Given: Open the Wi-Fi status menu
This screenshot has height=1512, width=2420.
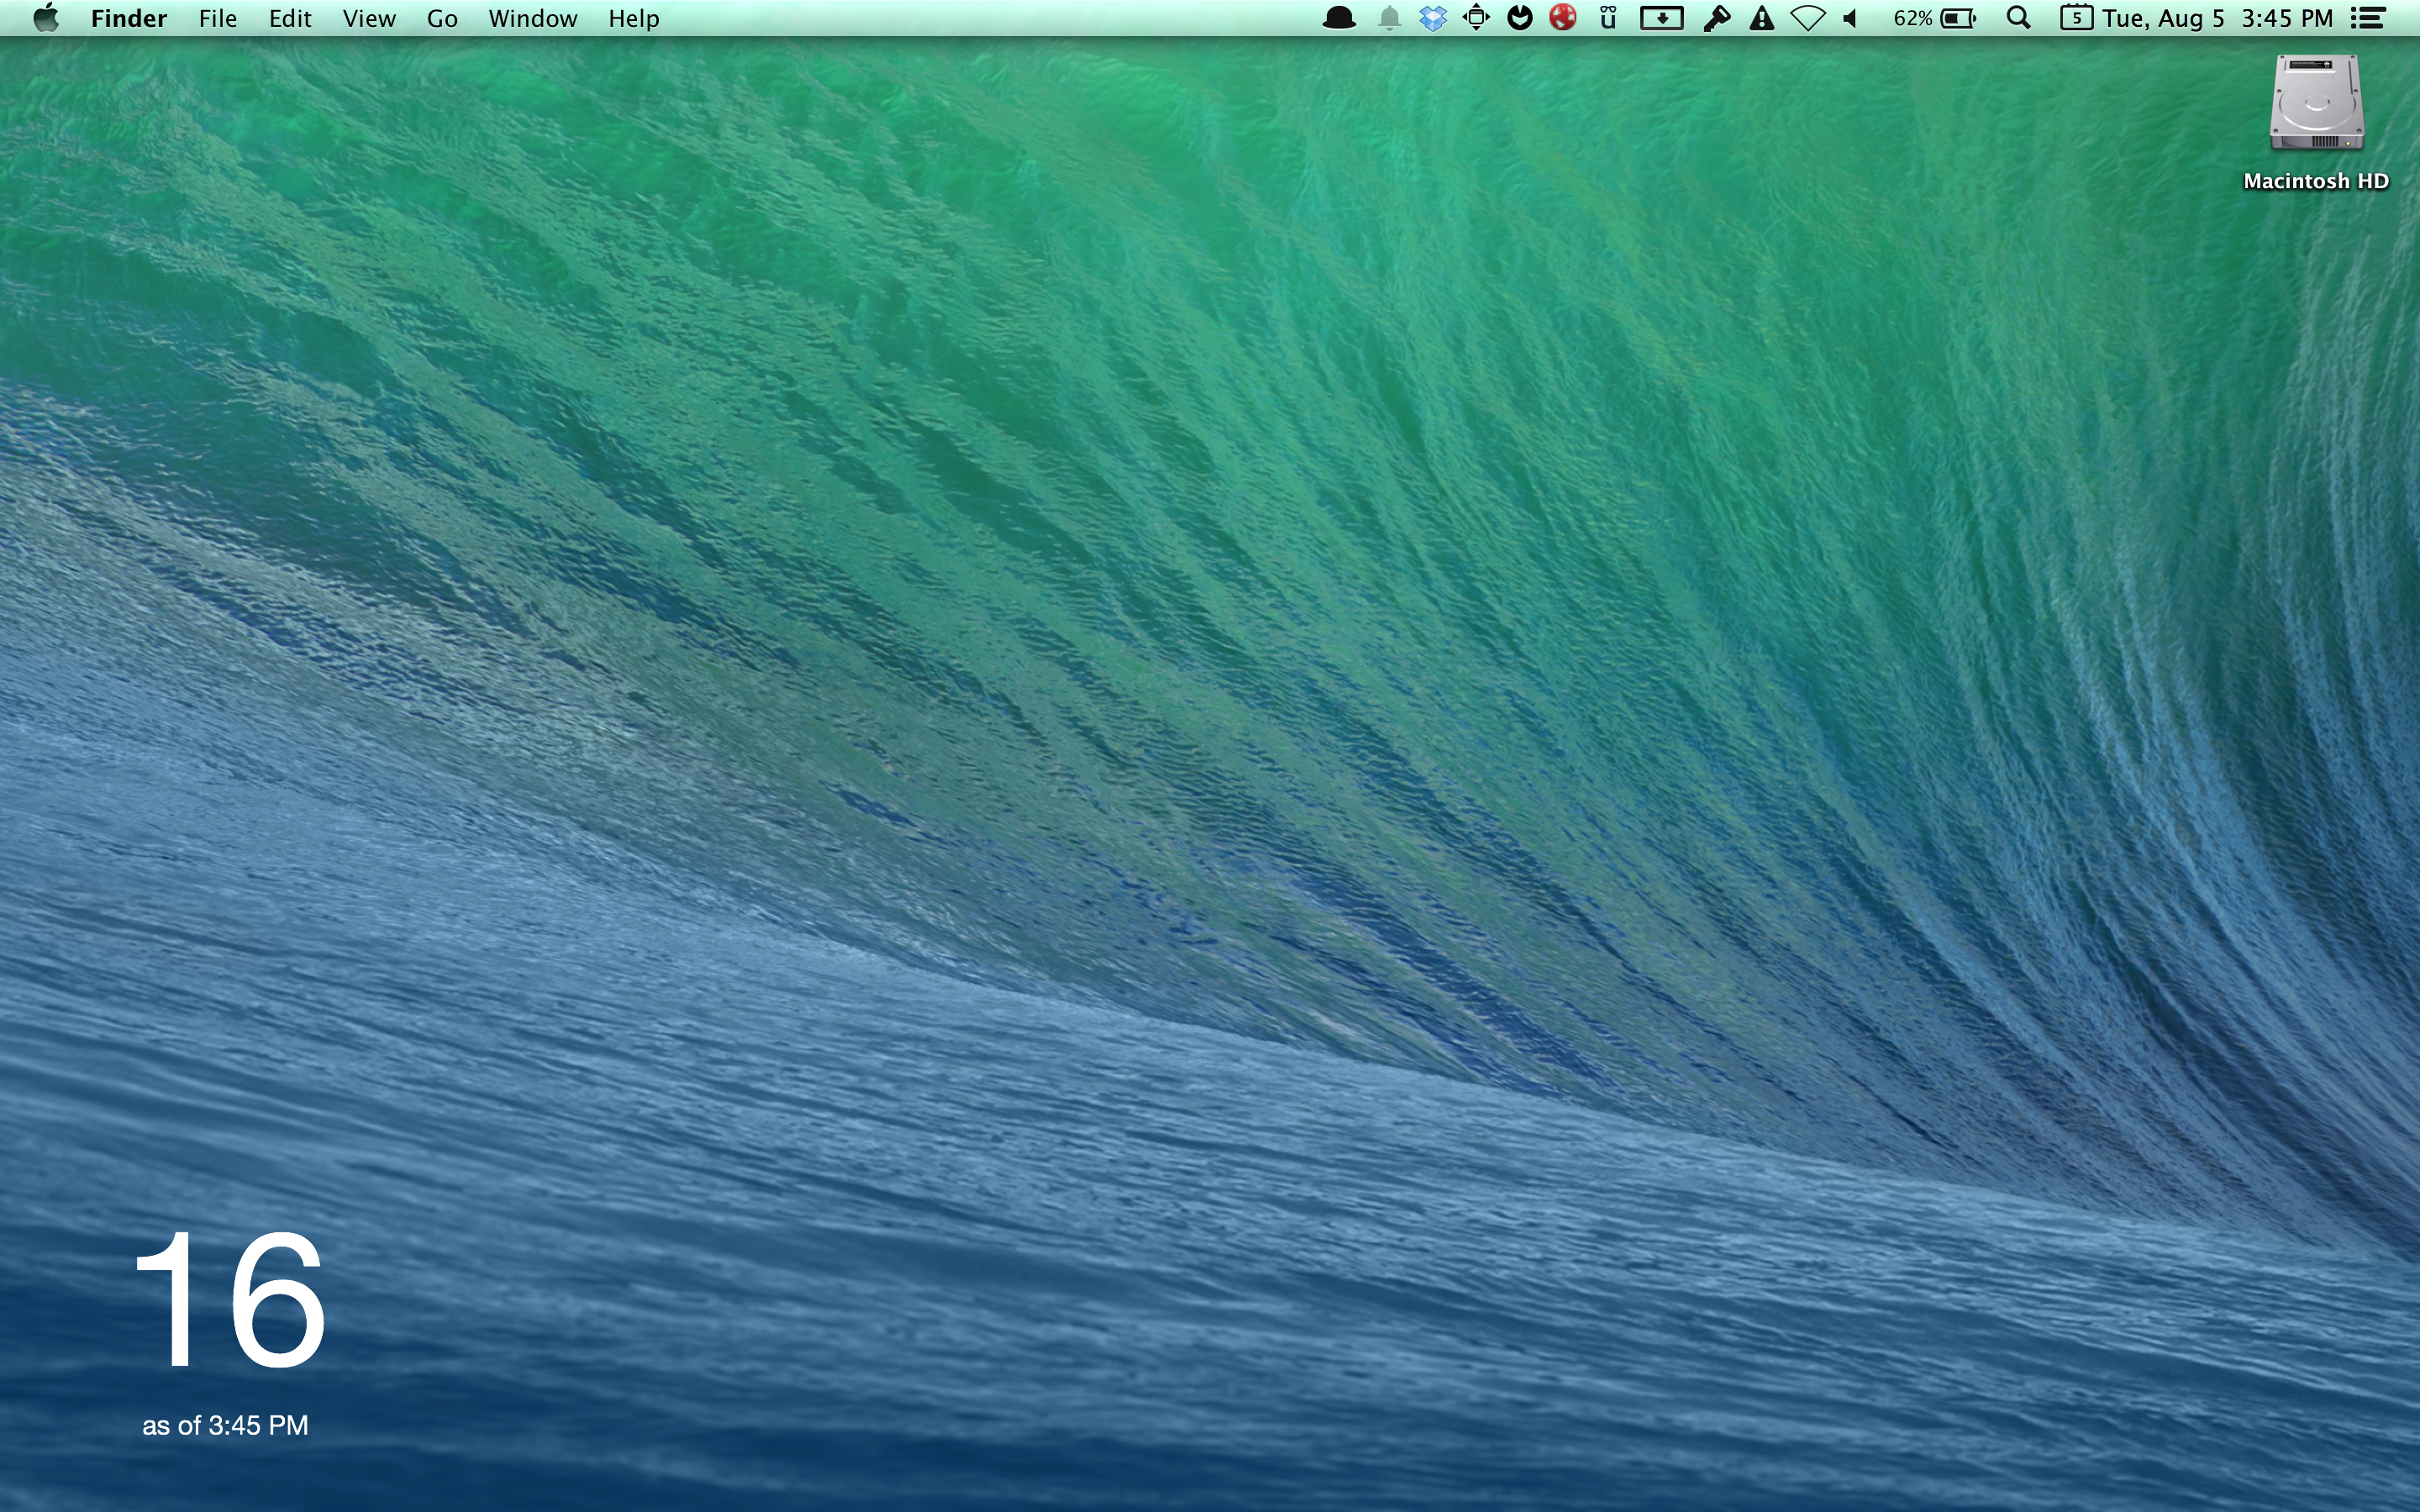Looking at the screenshot, I should (x=1807, y=18).
